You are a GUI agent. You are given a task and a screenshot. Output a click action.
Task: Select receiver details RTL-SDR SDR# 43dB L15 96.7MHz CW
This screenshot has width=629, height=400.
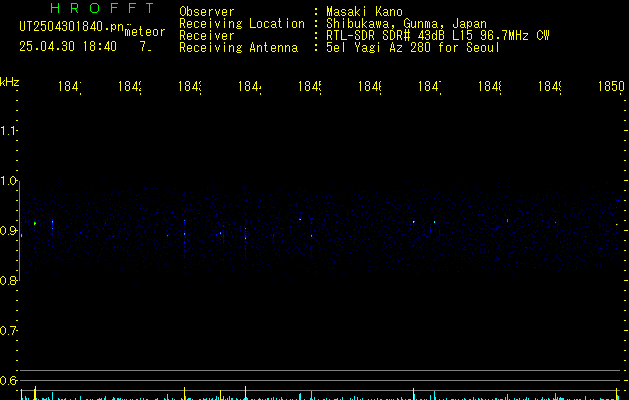(438, 36)
